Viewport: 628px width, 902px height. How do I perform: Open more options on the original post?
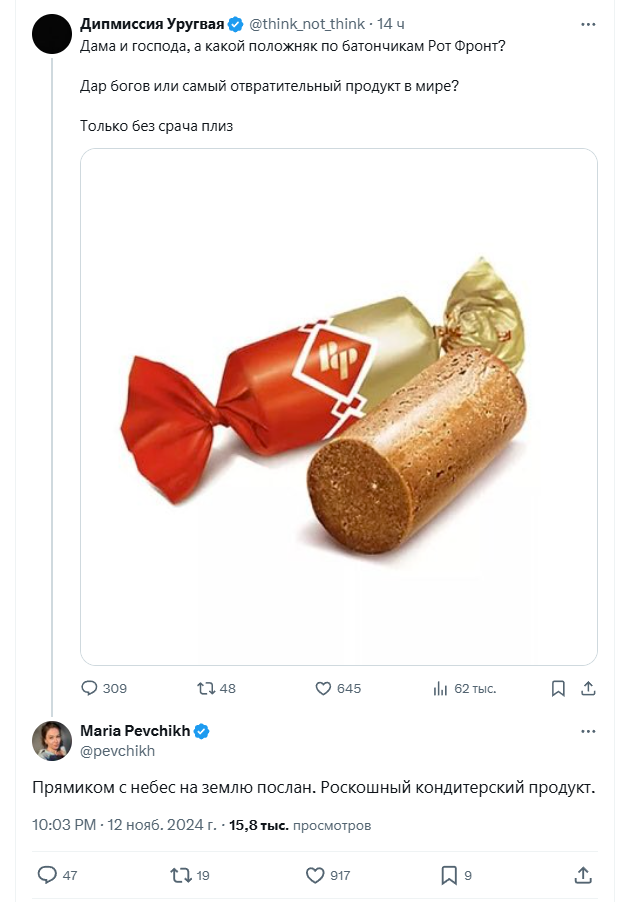point(588,23)
